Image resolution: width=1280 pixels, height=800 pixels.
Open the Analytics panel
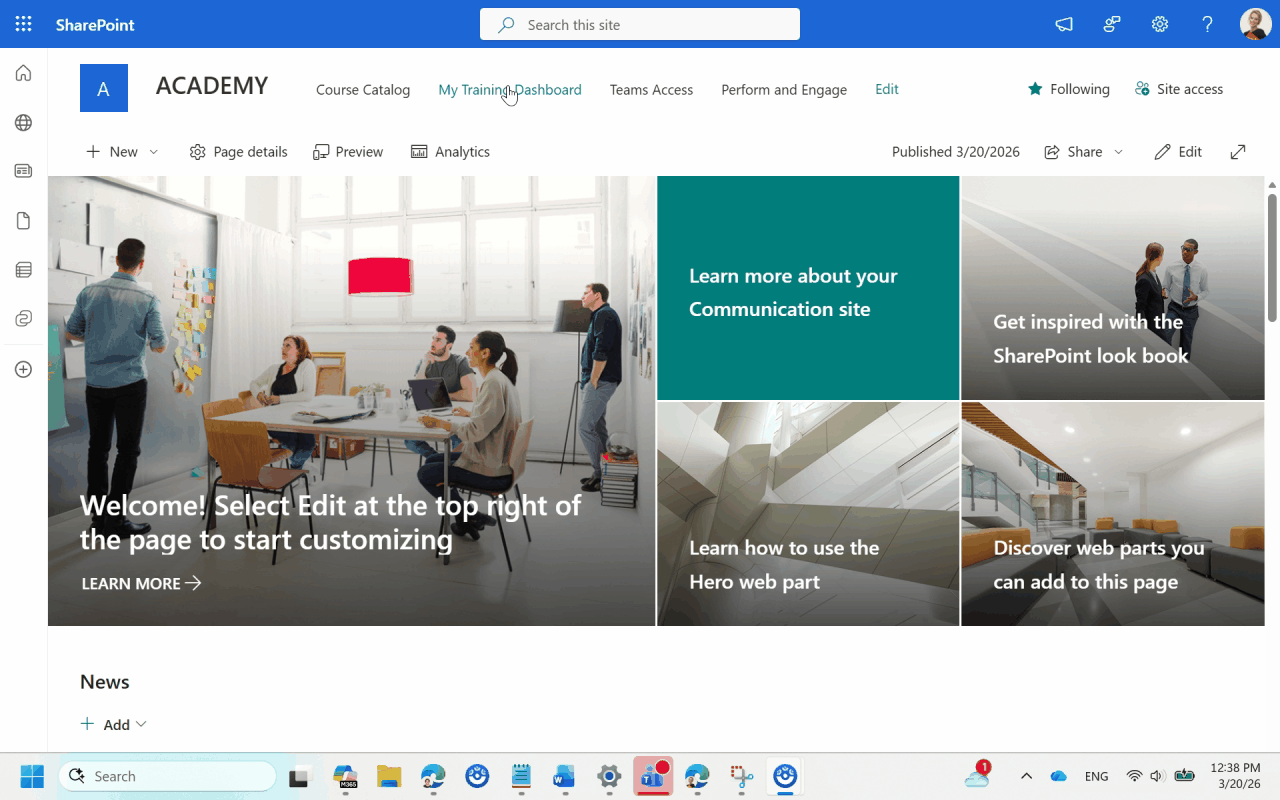click(450, 151)
